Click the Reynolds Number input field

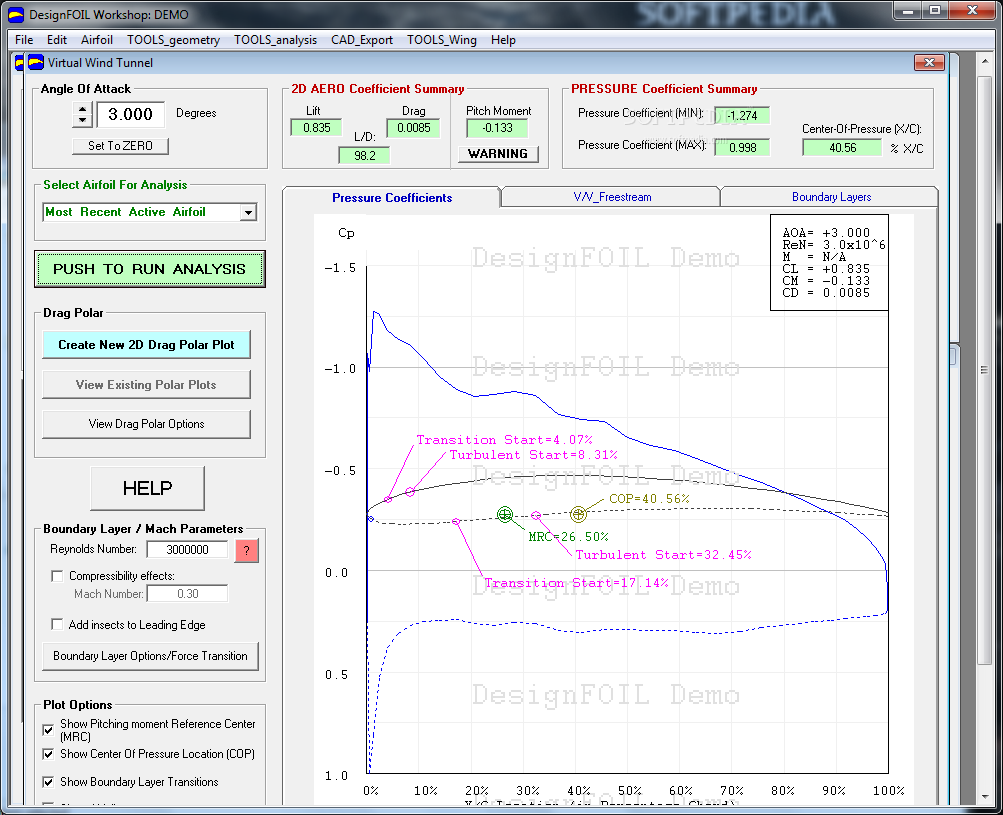187,550
